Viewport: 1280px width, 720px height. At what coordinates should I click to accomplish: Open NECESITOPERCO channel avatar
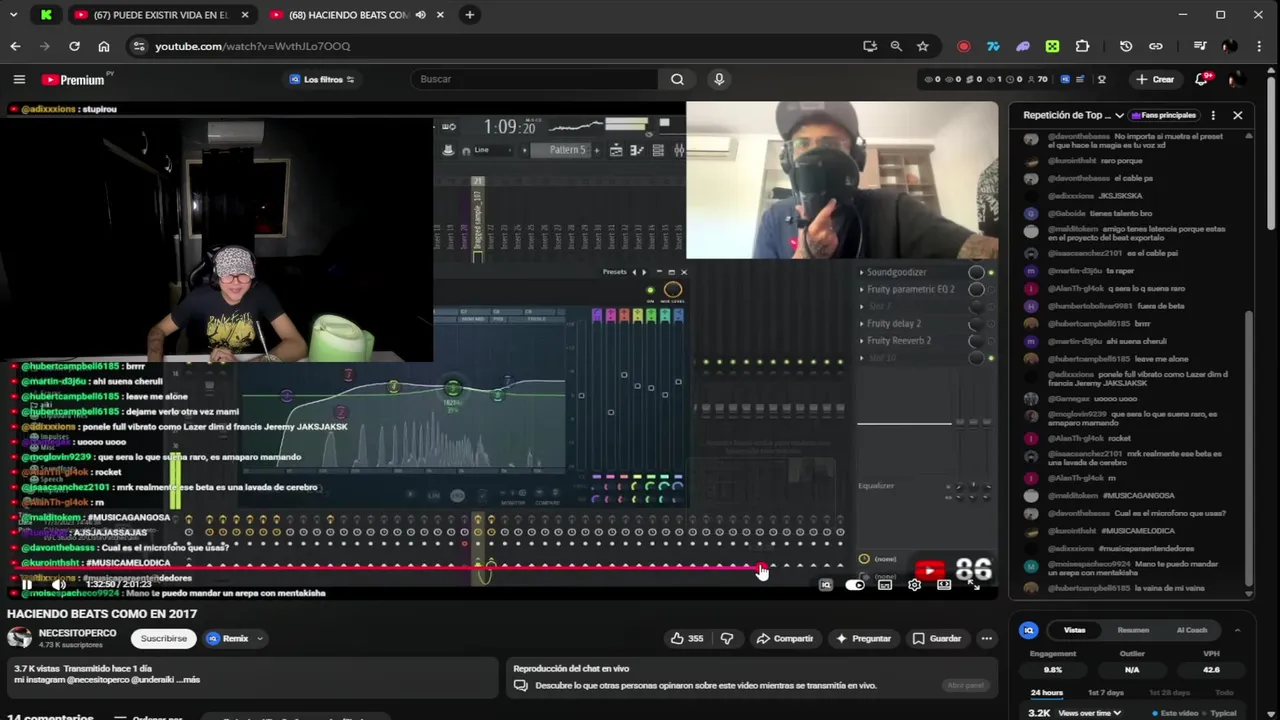click(19, 638)
